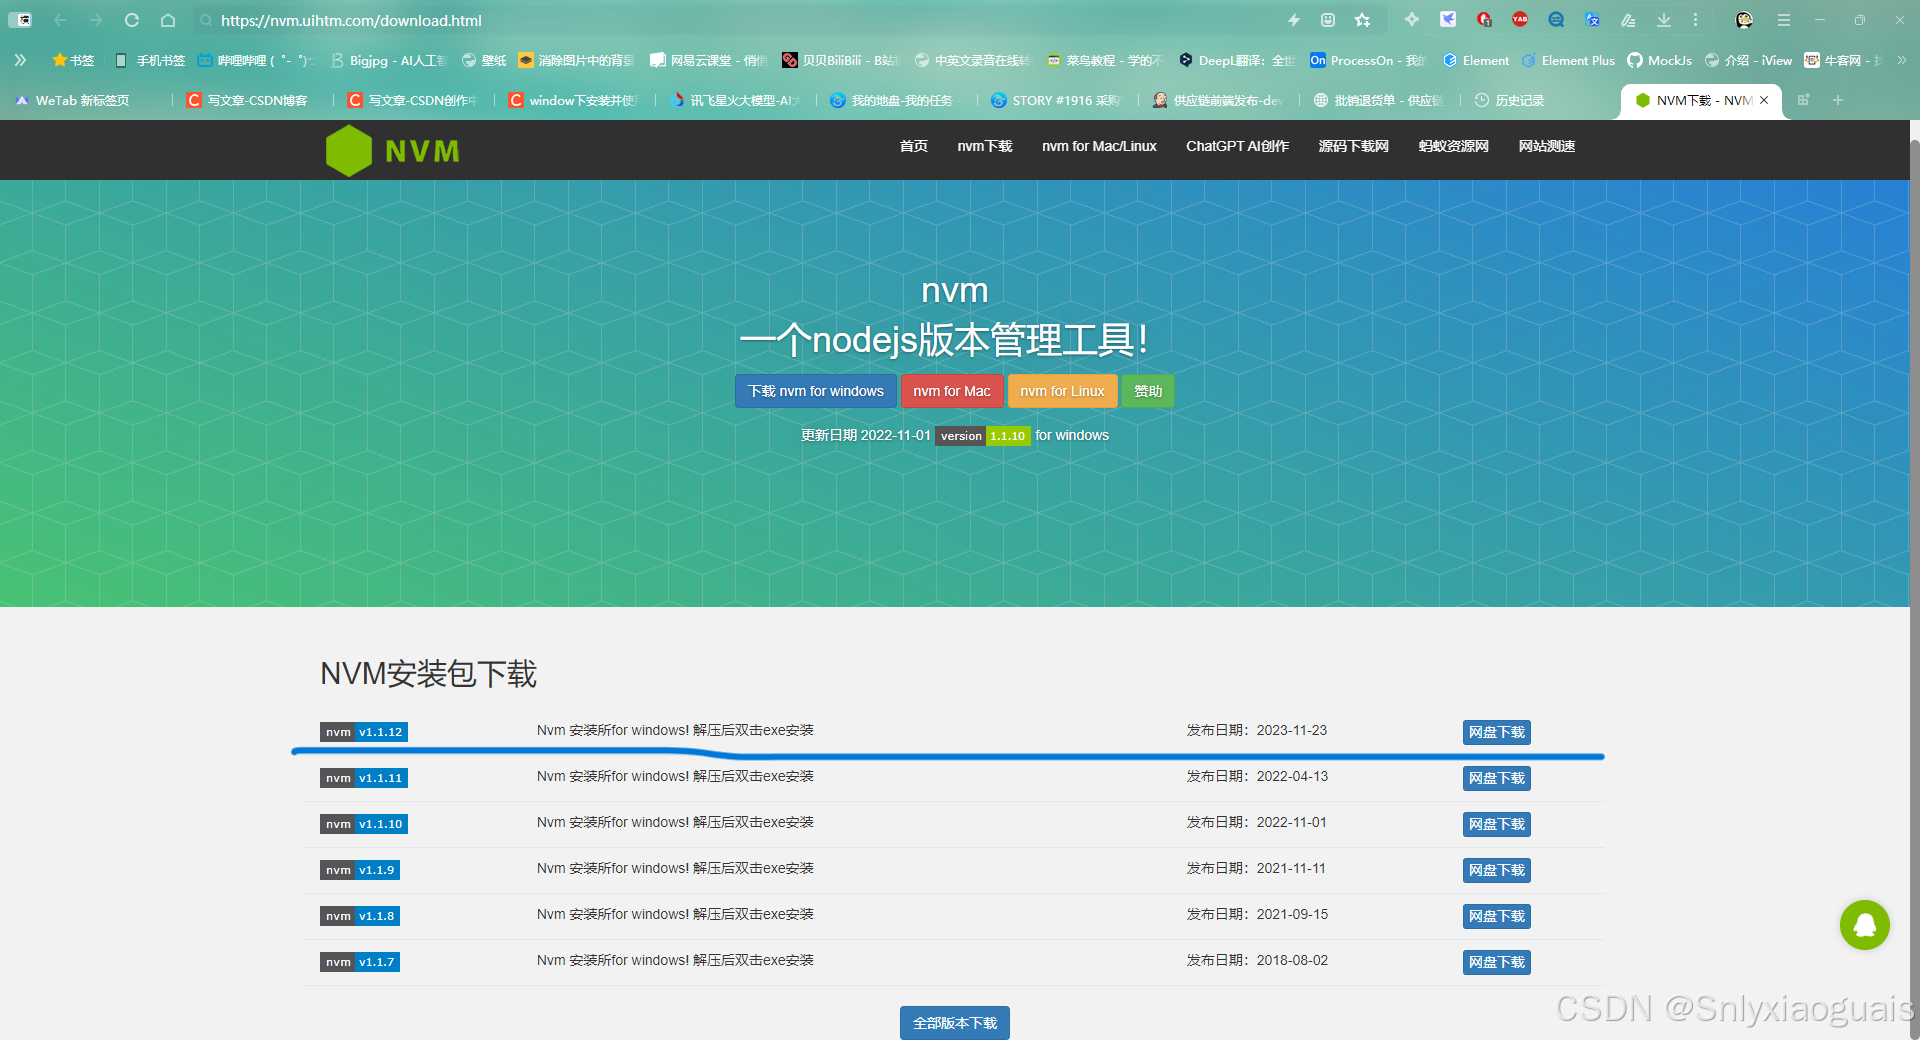Open 首页 in site navigation
The height and width of the screenshot is (1040, 1920).
[x=913, y=146]
